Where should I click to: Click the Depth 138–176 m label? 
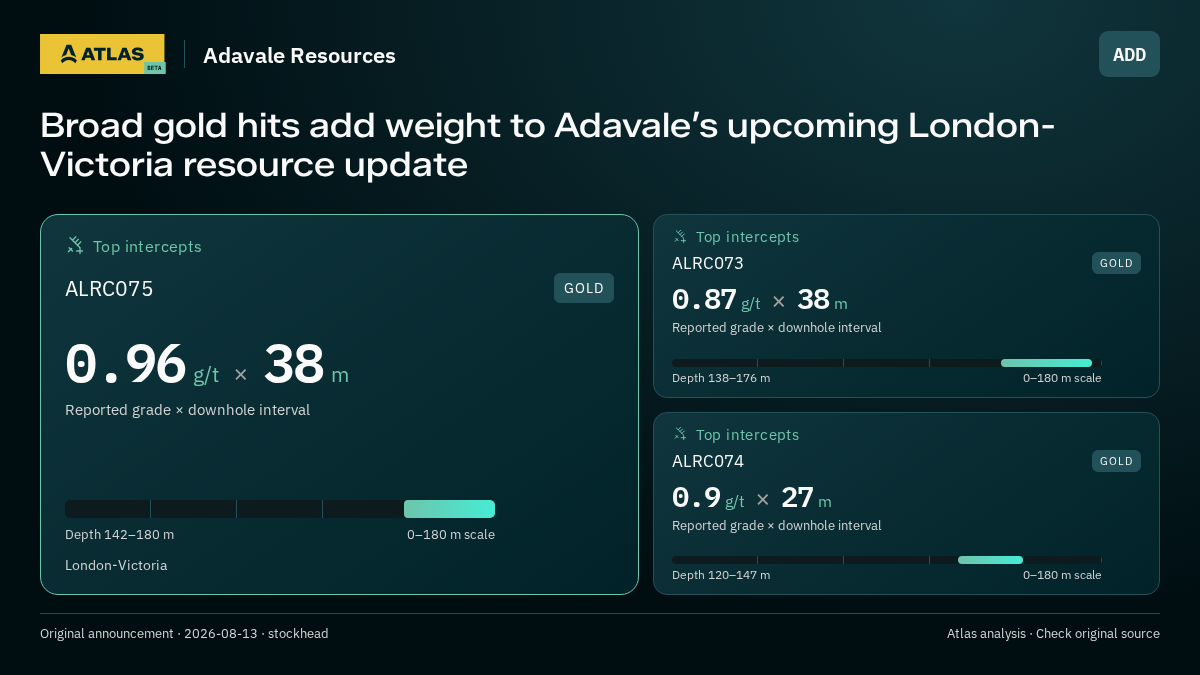coord(721,378)
